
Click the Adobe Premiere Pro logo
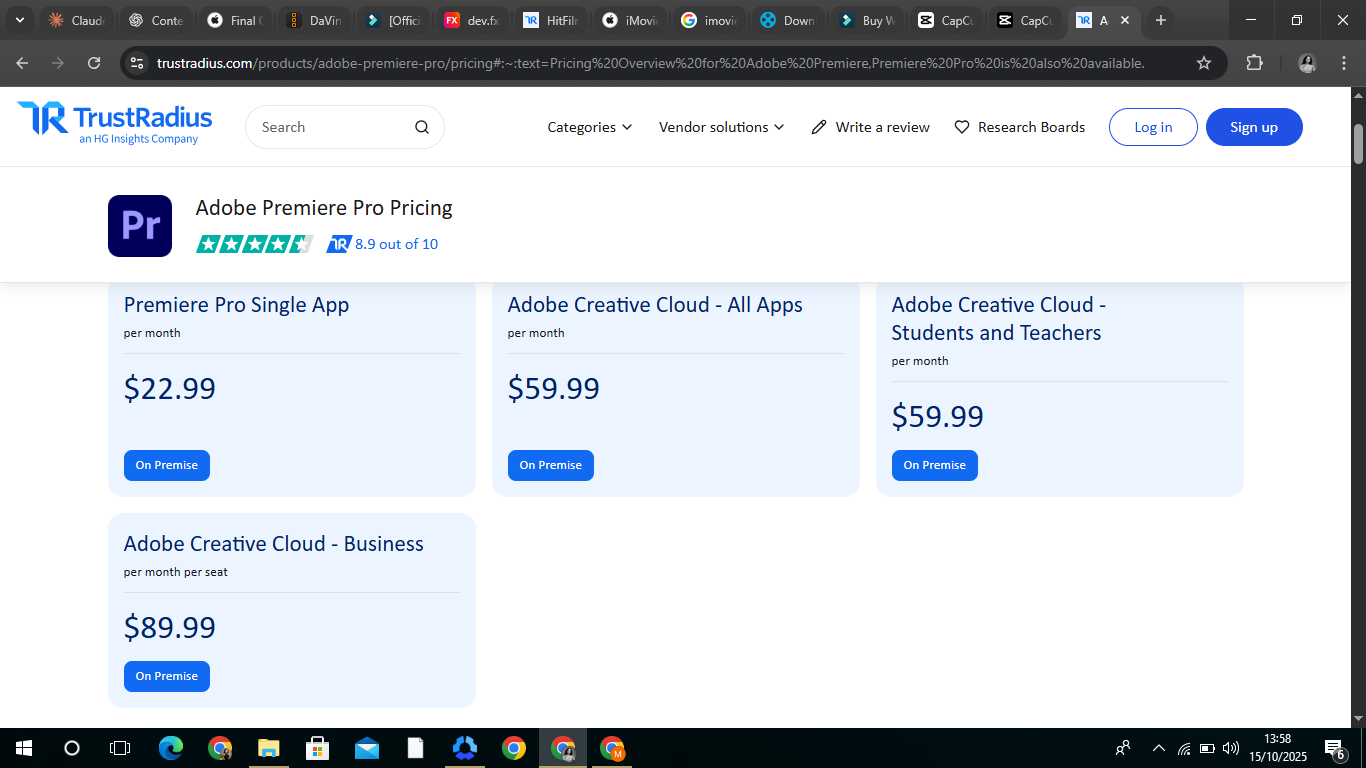pos(140,226)
